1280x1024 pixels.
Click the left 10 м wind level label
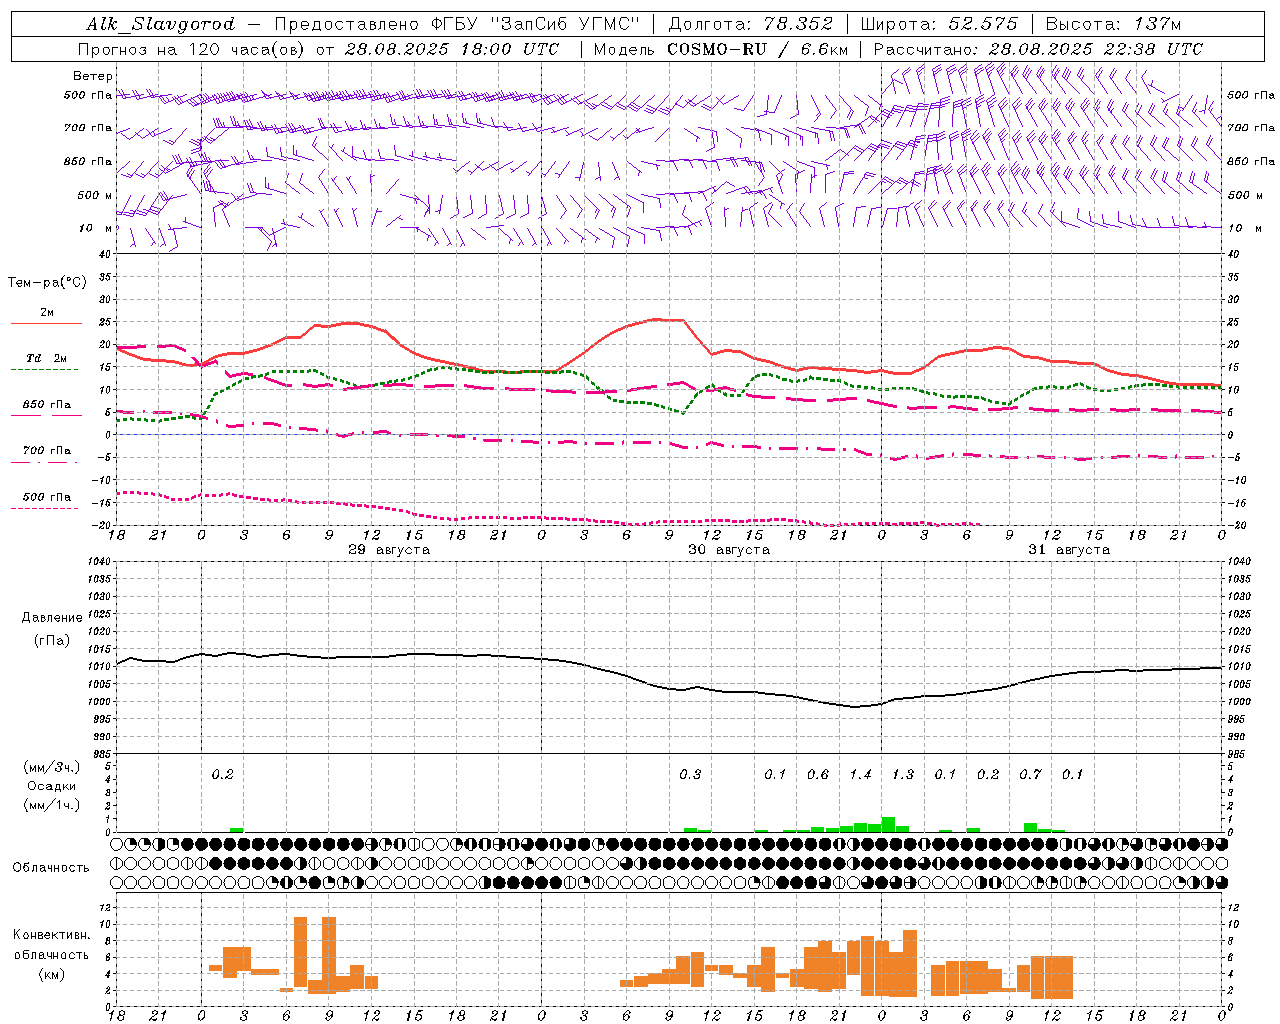pos(96,228)
